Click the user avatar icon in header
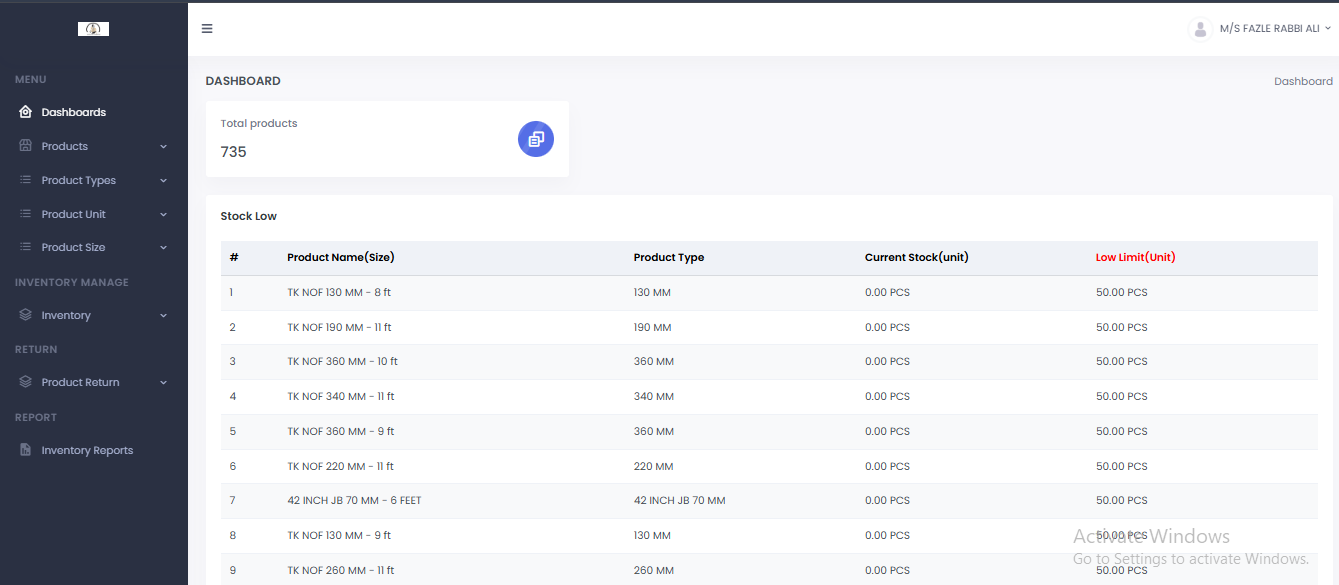This screenshot has width=1339, height=585. pyautogui.click(x=1200, y=29)
